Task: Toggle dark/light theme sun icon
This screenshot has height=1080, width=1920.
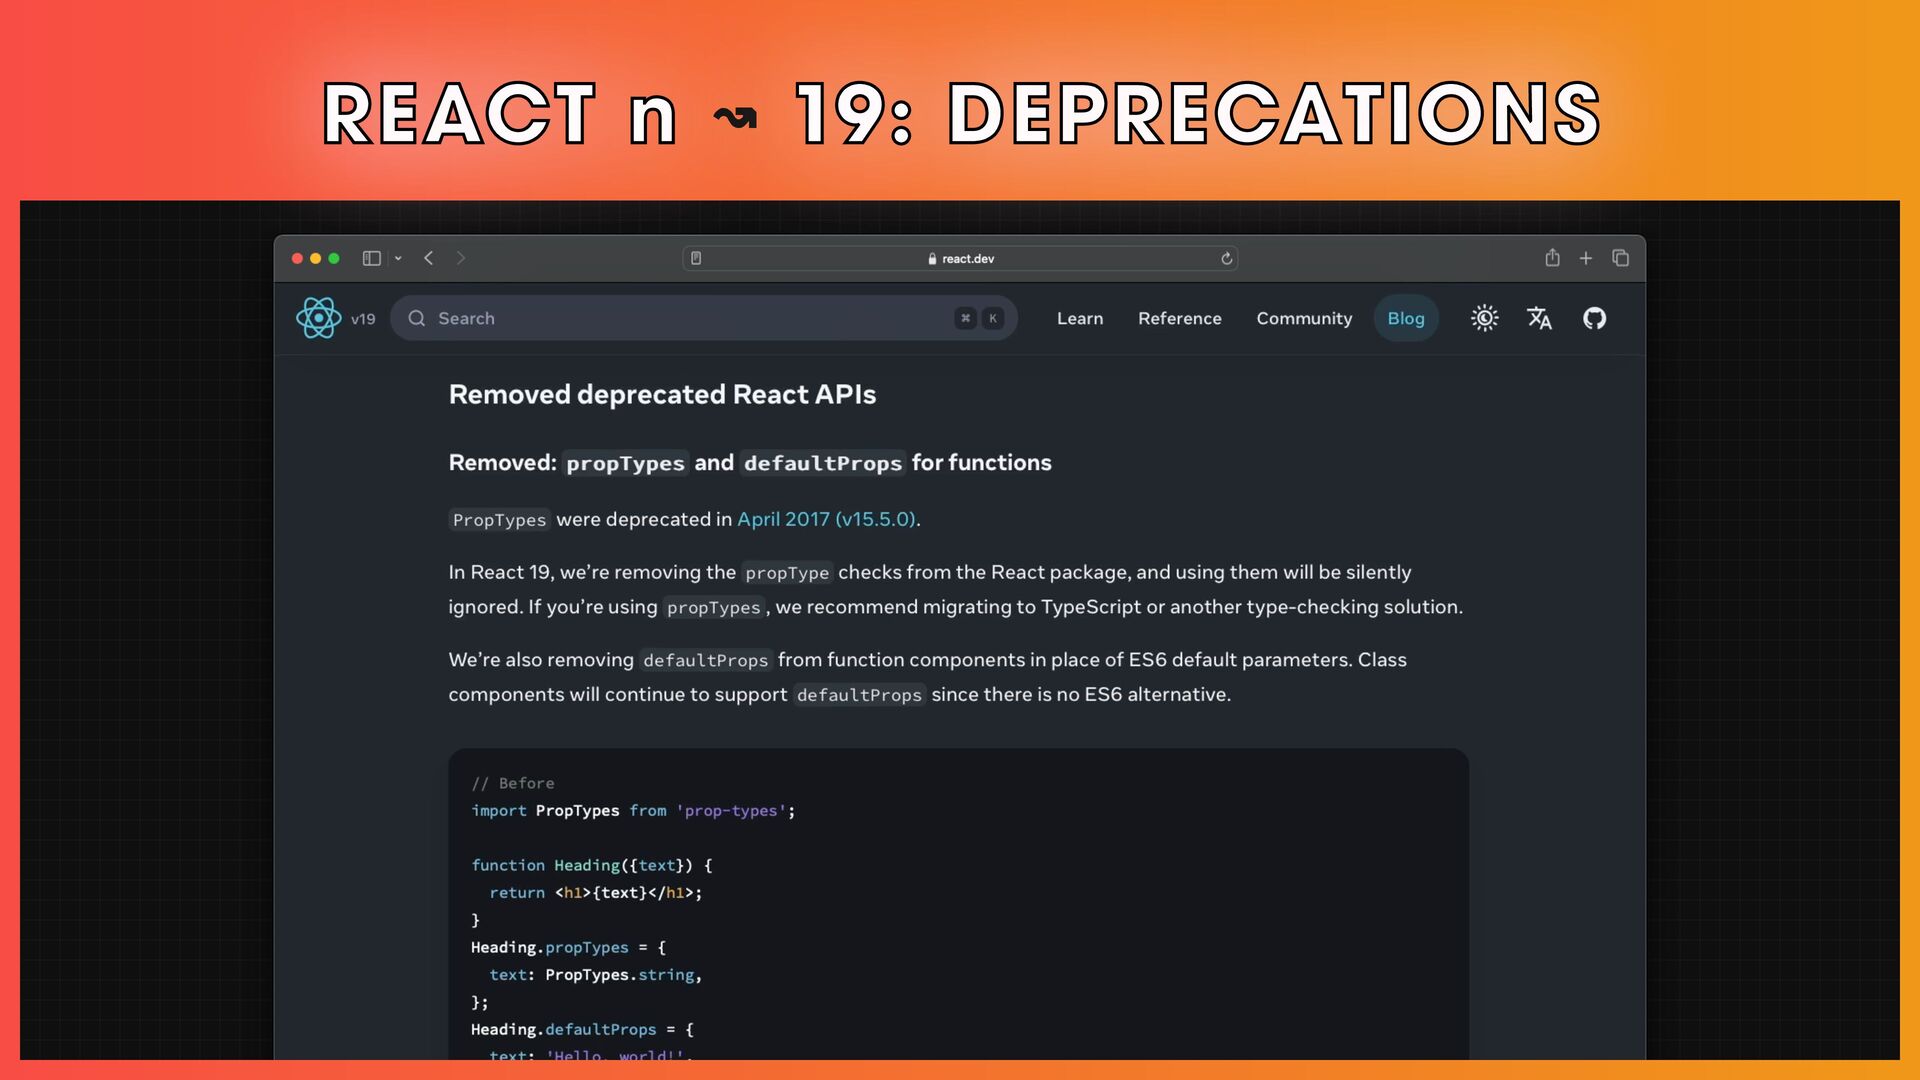Action: point(1484,318)
